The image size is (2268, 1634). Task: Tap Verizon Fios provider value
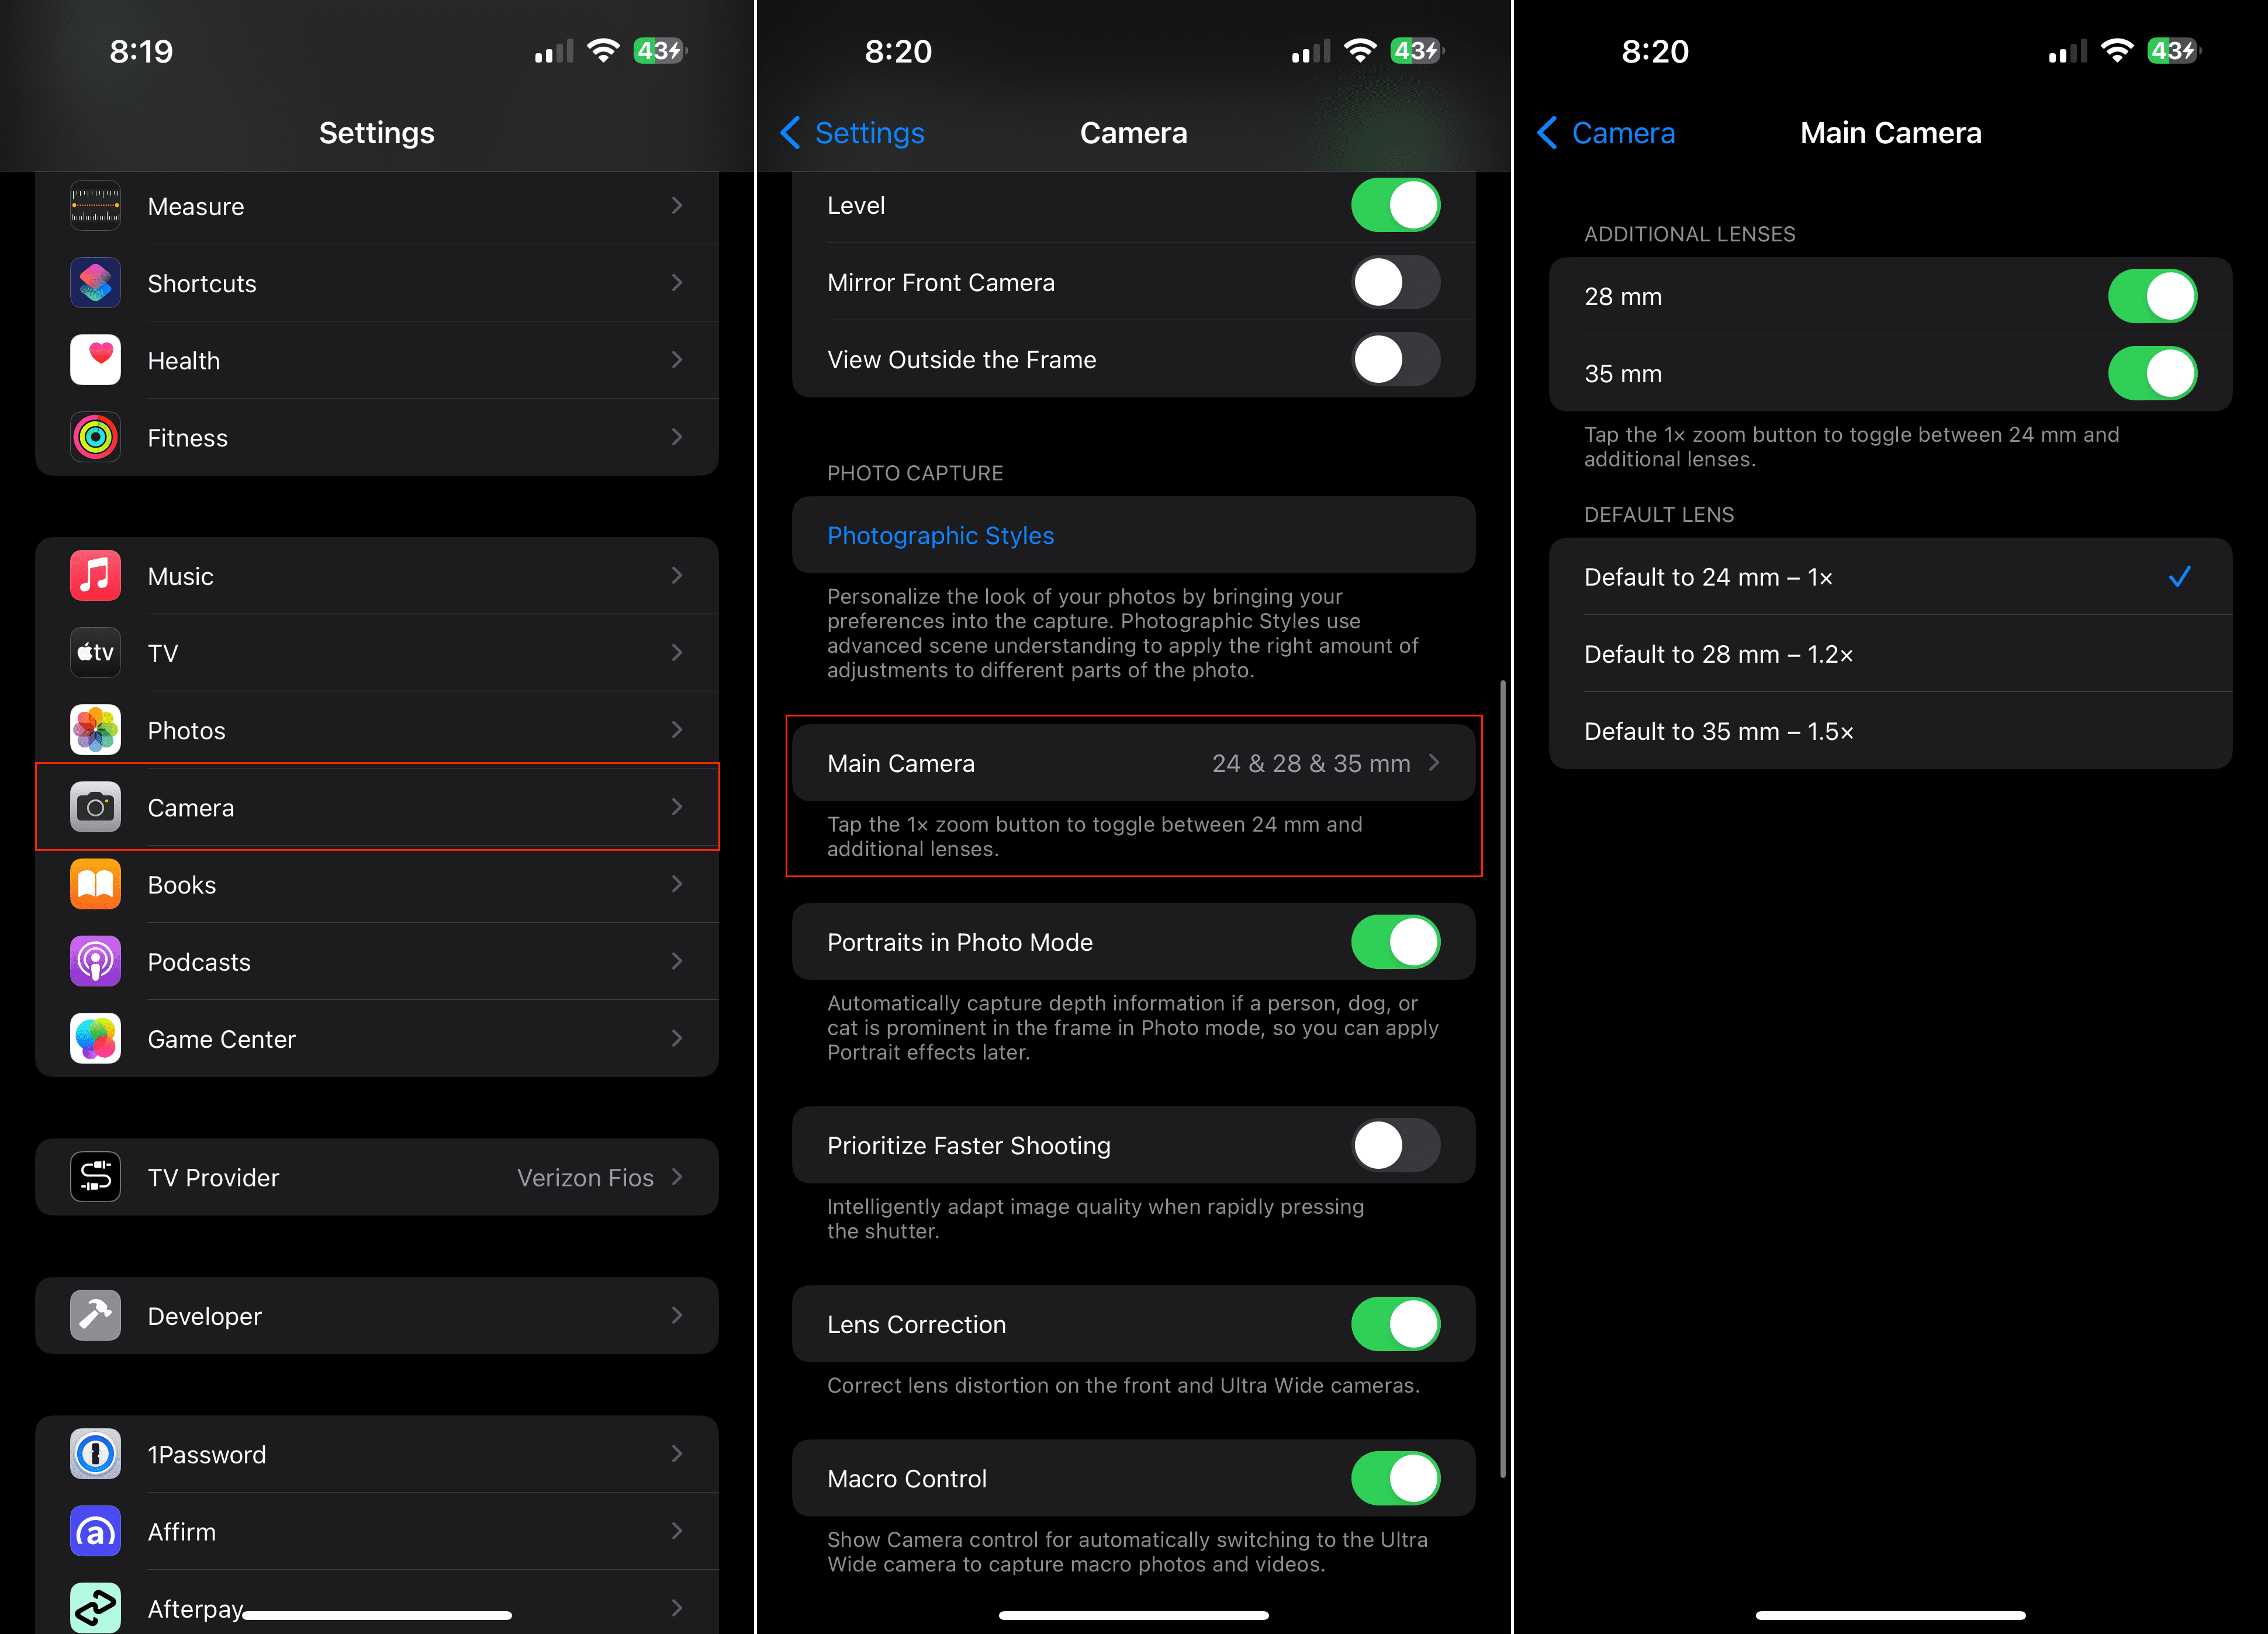[585, 1177]
